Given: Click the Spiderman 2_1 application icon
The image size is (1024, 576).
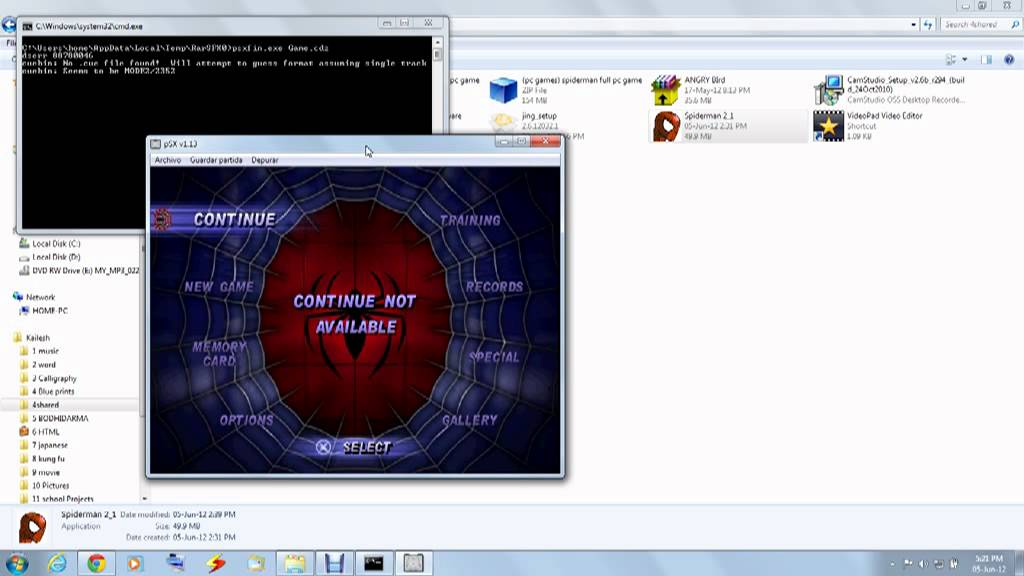Looking at the screenshot, I should click(665, 126).
